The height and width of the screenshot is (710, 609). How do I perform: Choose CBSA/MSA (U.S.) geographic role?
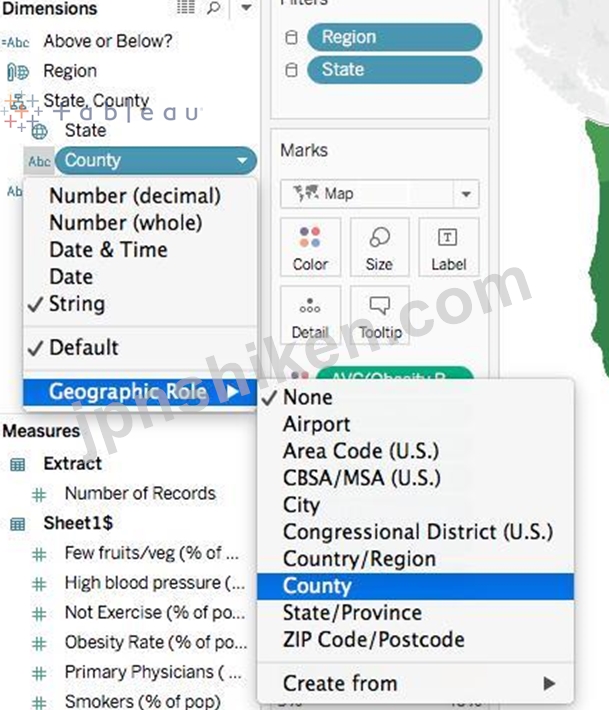point(362,478)
